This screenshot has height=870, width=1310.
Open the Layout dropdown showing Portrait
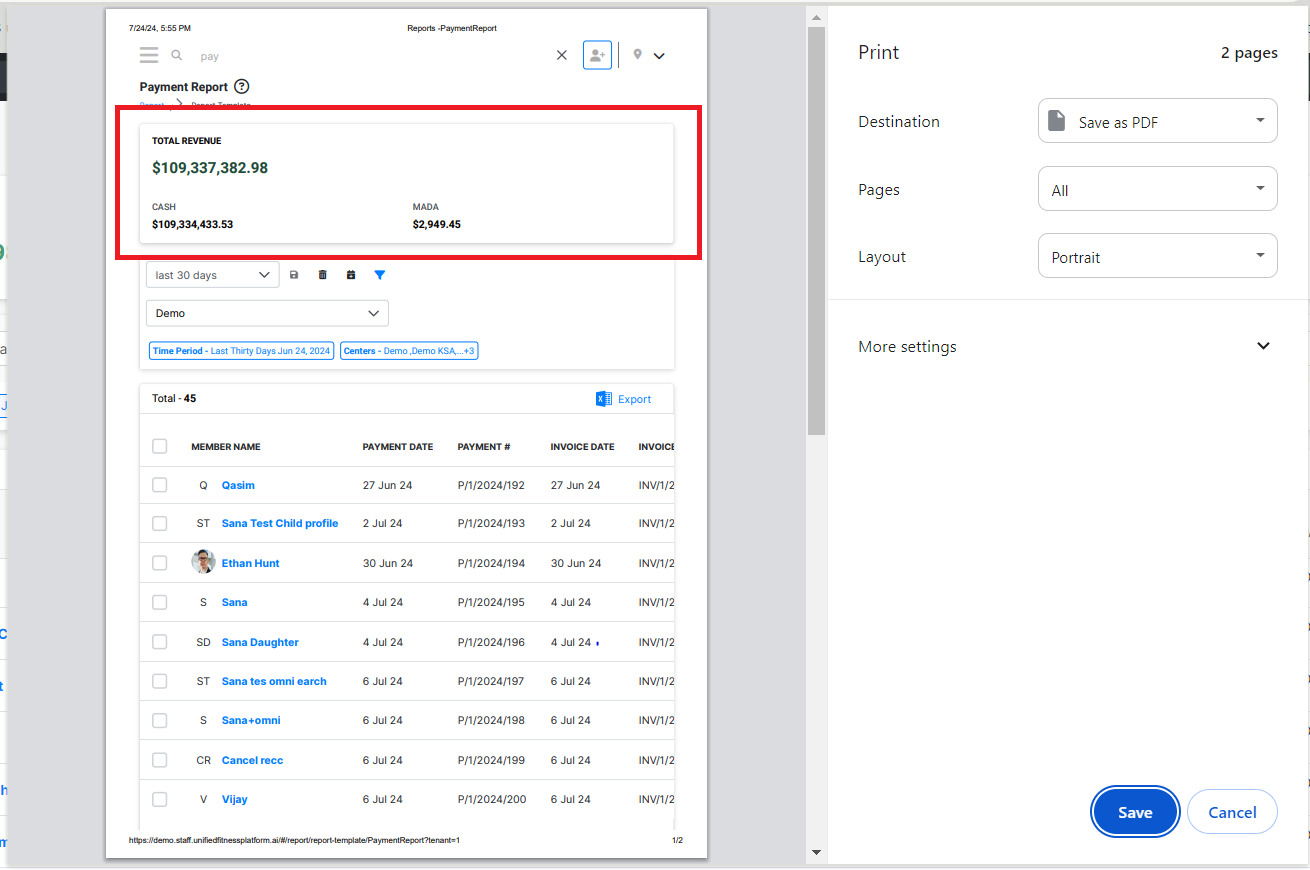point(1157,257)
